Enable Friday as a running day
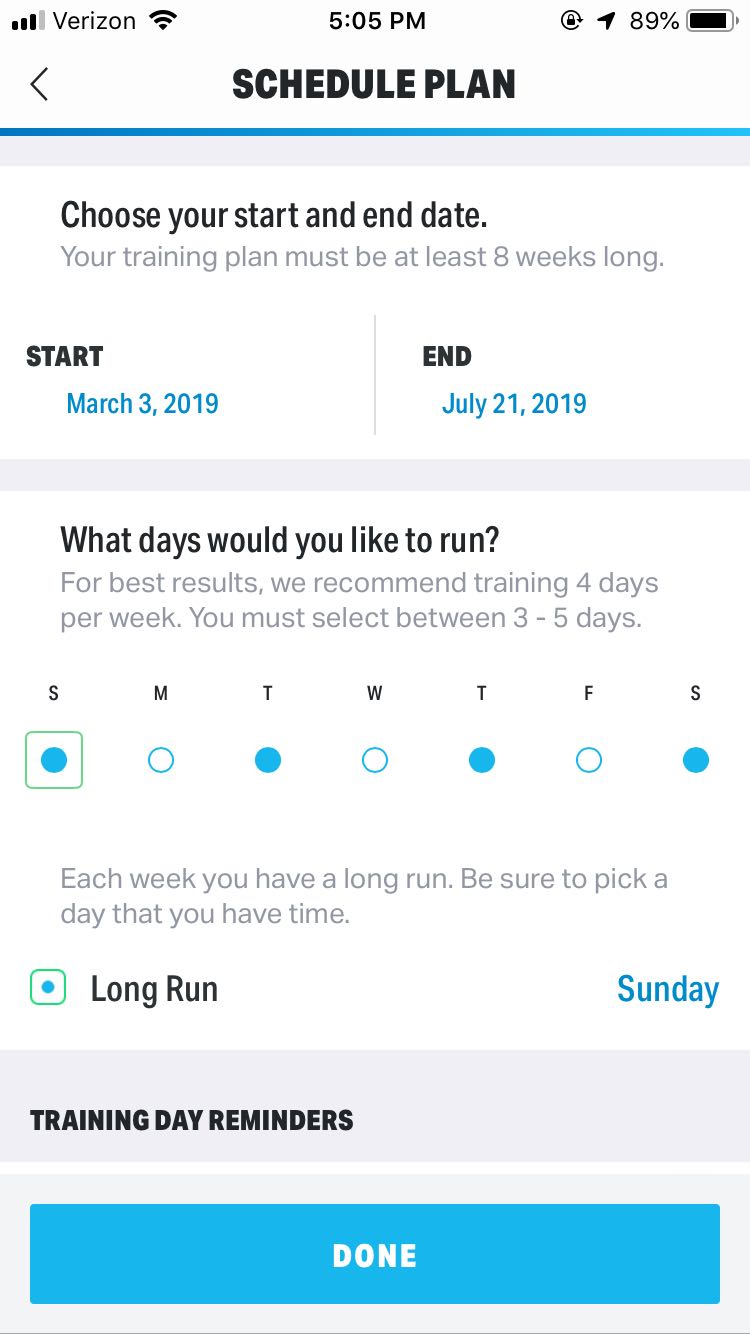This screenshot has width=750, height=1334. pos(589,761)
